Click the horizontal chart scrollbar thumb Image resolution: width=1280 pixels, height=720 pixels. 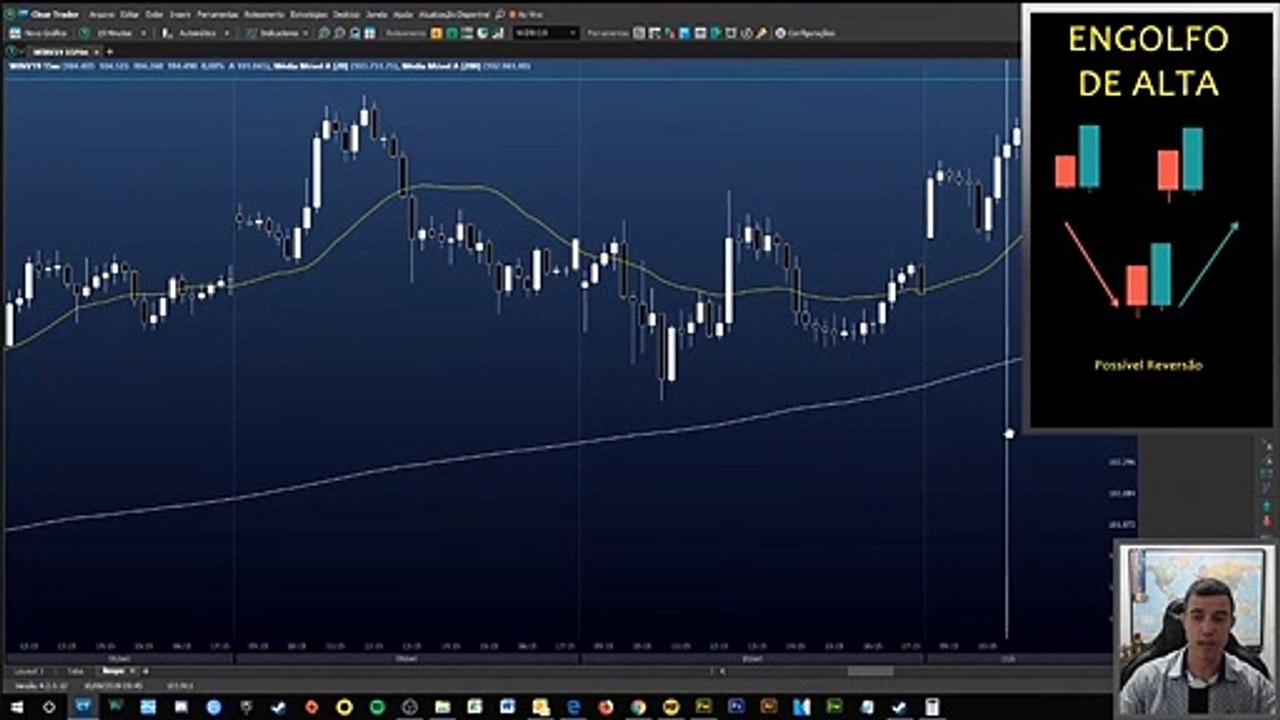click(870, 671)
